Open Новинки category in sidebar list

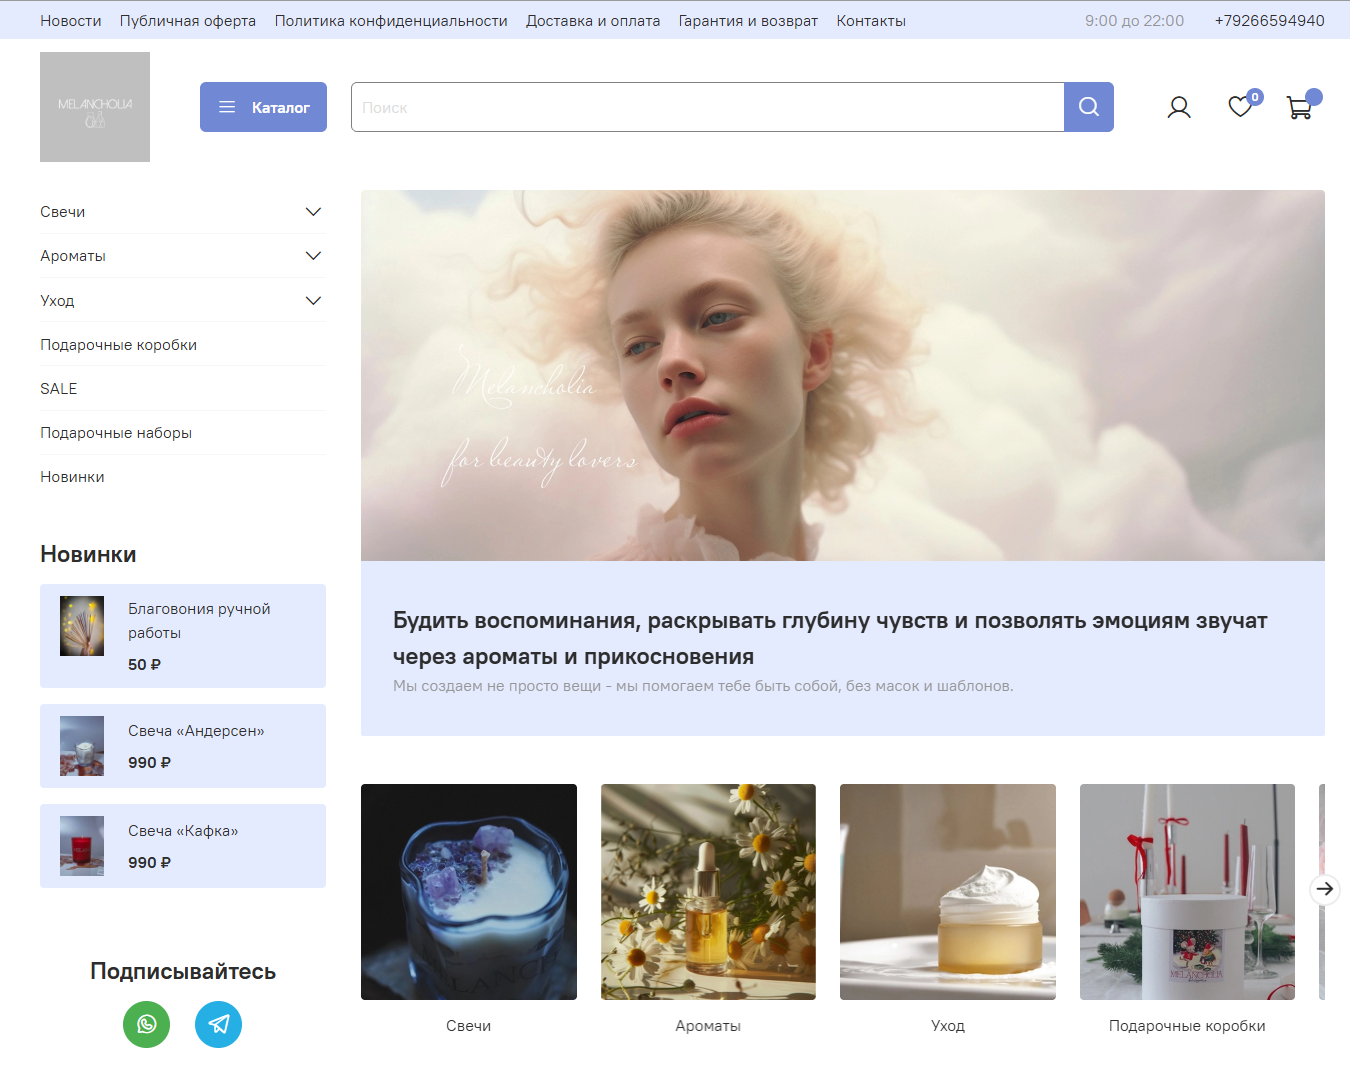click(x=72, y=477)
